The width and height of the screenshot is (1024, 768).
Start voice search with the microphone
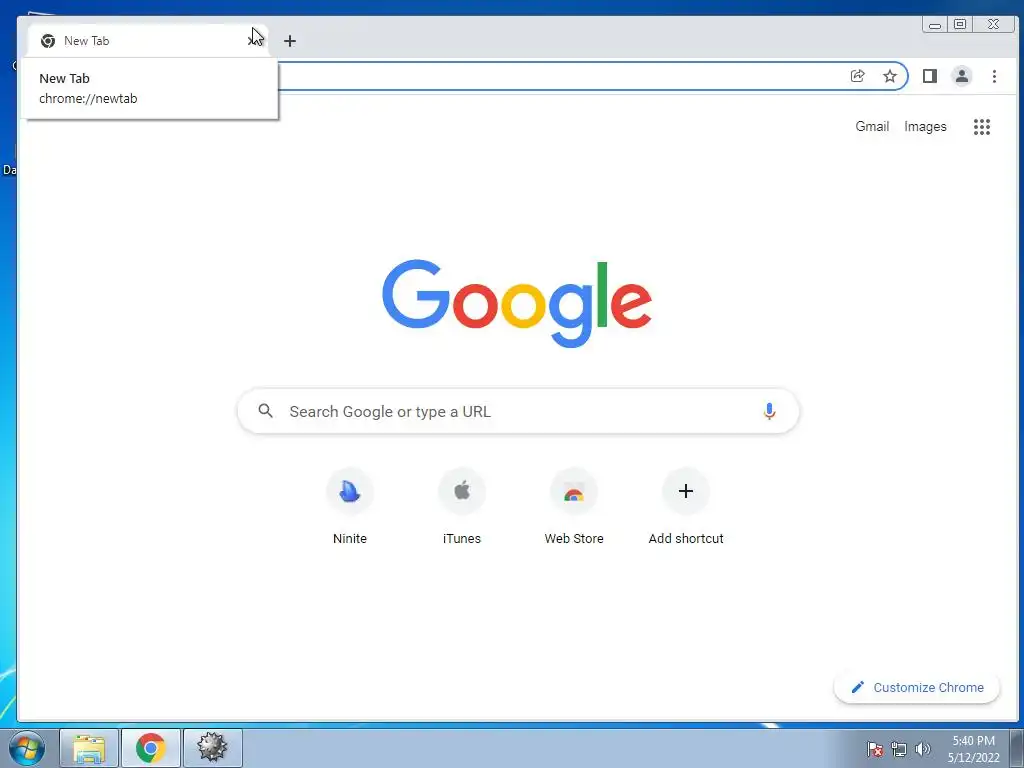click(x=769, y=411)
